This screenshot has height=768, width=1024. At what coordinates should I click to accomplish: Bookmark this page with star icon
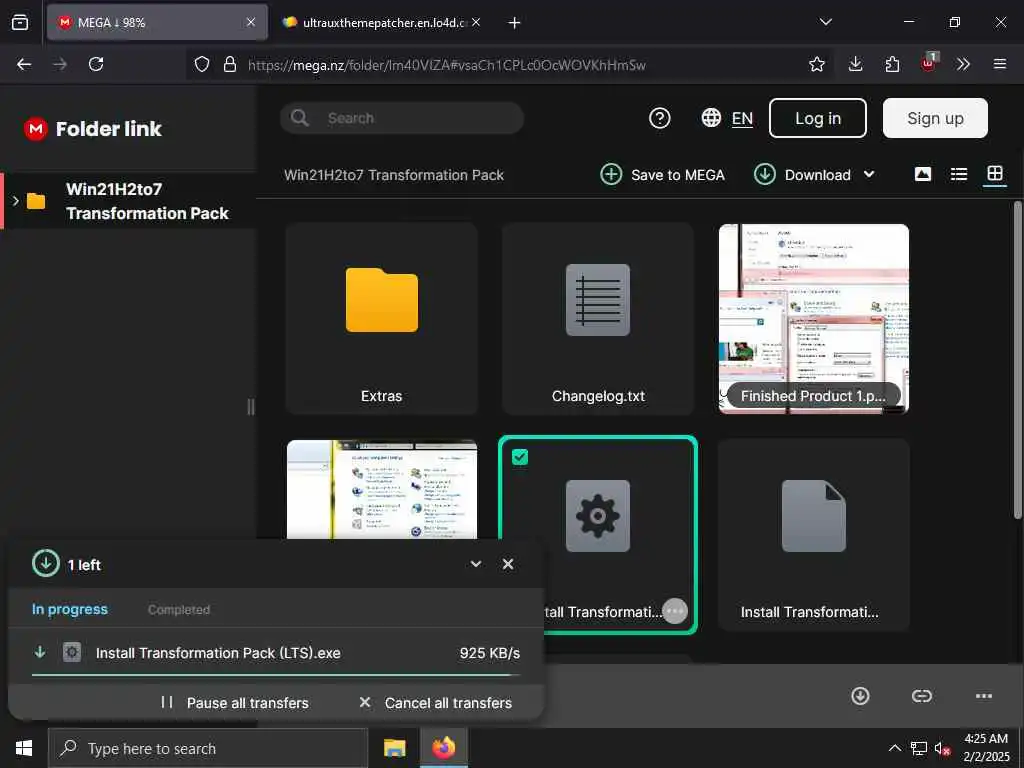816,64
